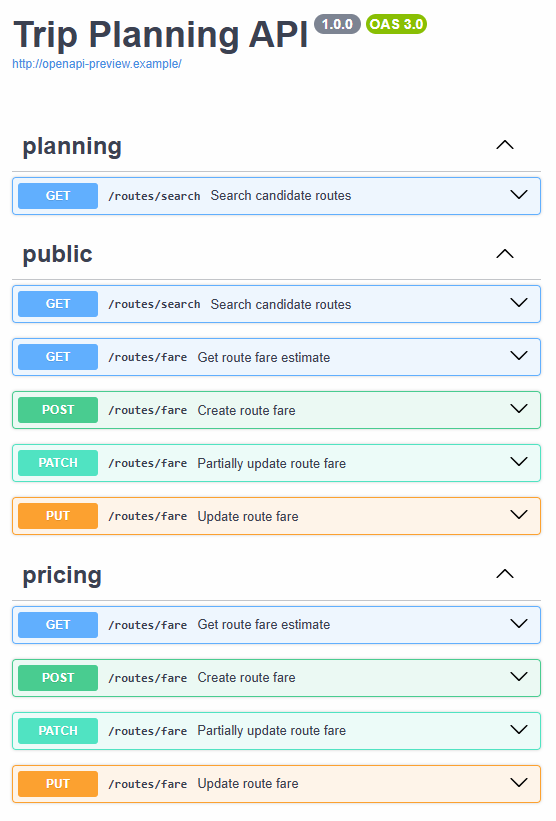Expand public PATCH /routes/fare row arrow
Screen dimensions: 556x821
click(x=519, y=462)
